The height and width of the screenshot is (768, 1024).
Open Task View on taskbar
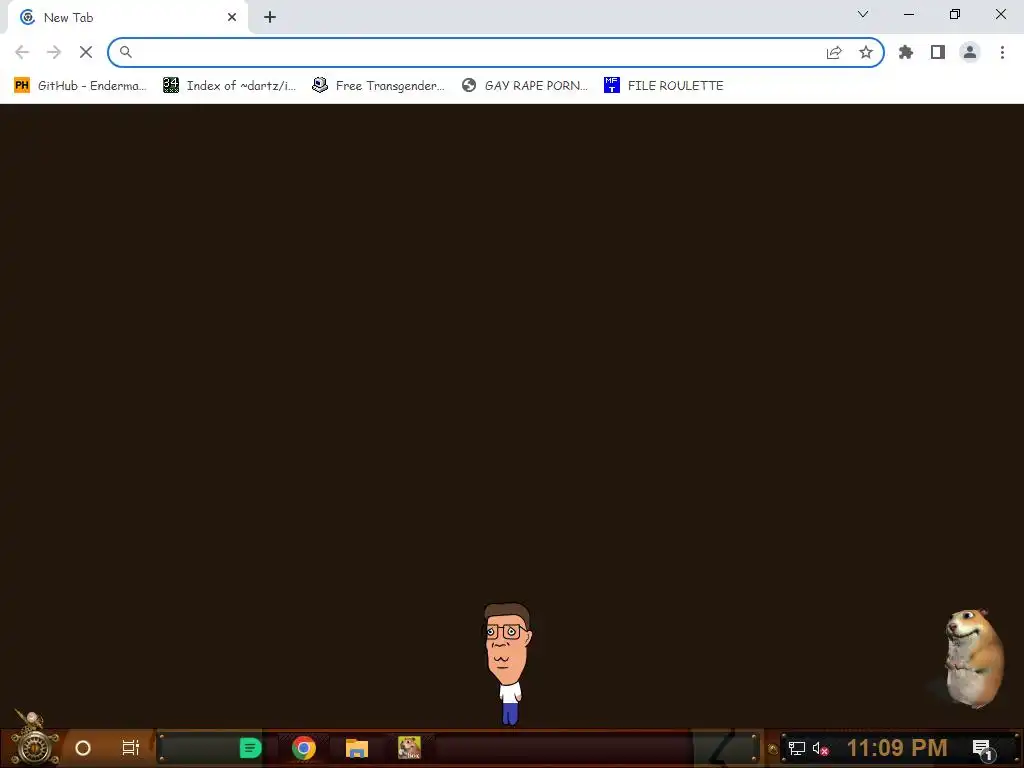pos(131,748)
